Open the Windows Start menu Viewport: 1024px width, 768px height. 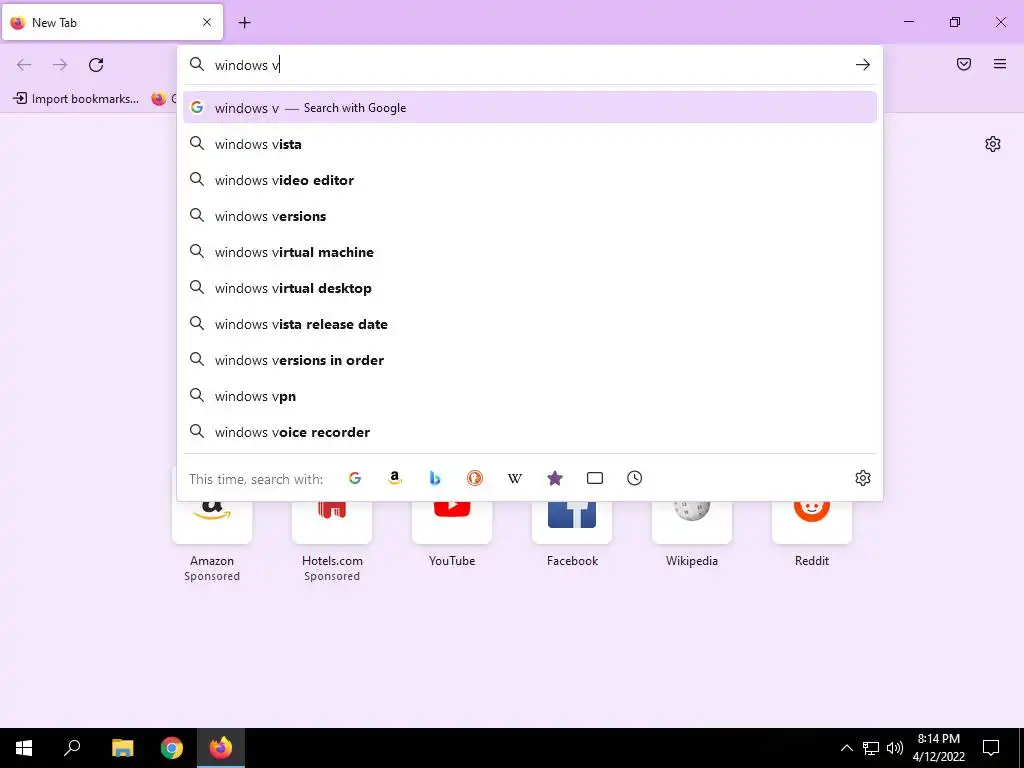(x=24, y=748)
